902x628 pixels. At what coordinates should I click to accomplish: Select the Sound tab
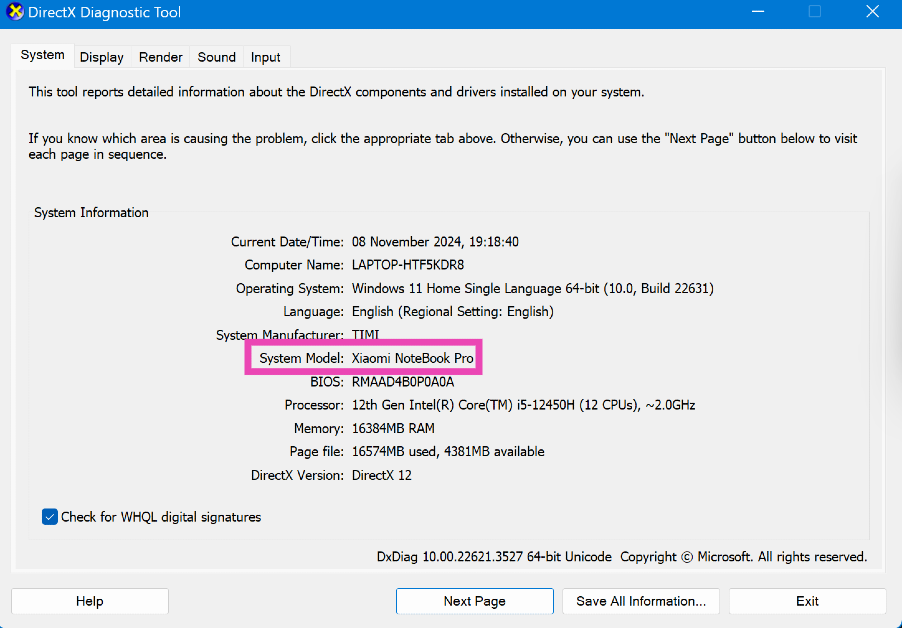coord(216,57)
